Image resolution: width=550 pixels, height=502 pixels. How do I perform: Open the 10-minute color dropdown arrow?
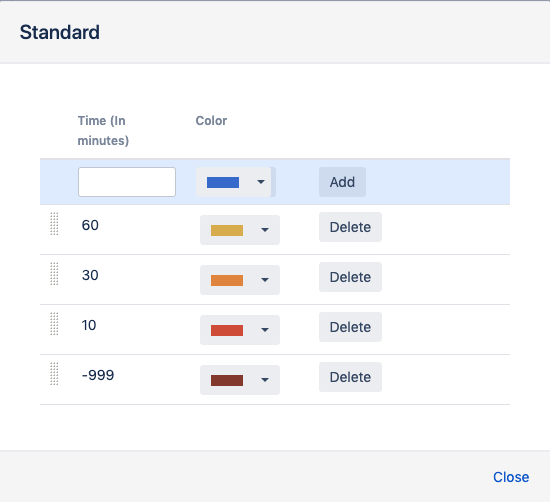(x=265, y=330)
